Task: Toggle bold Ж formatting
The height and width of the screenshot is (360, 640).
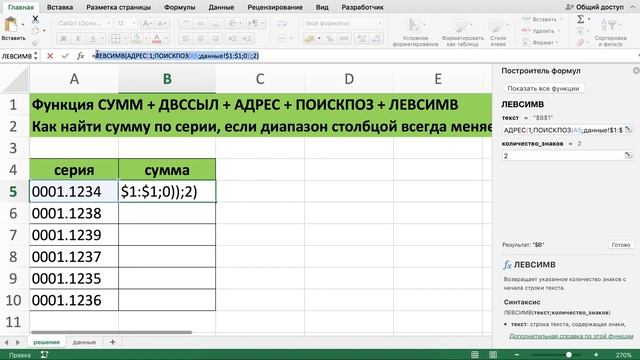Action: click(63, 39)
